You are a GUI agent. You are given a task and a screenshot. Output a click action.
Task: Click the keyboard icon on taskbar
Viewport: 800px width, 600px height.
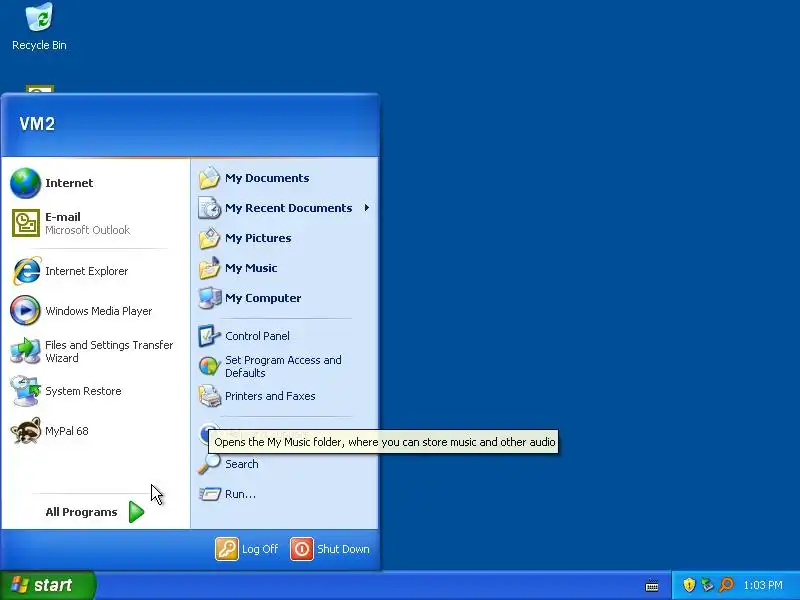click(x=652, y=585)
